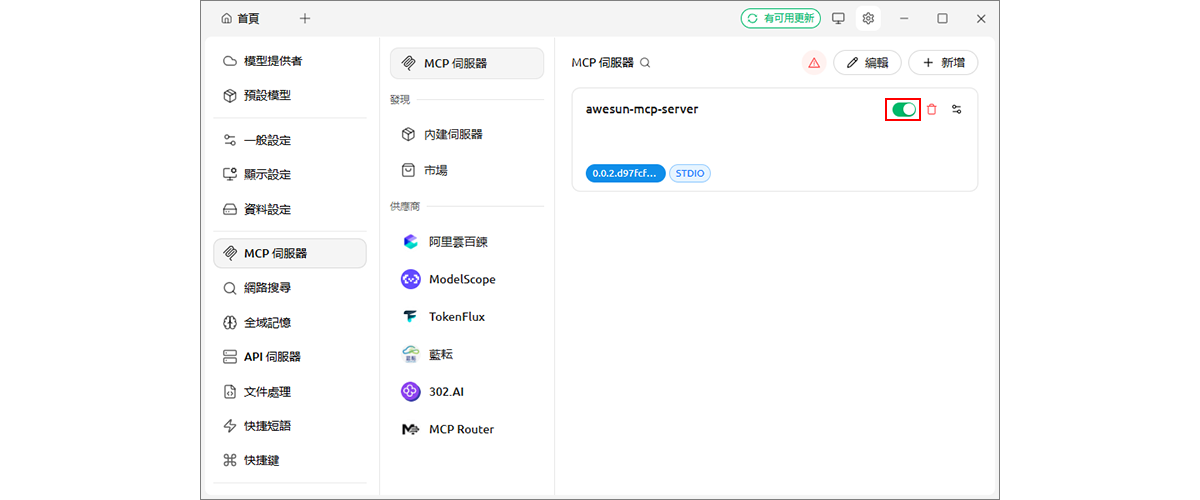Image resolution: width=1200 pixels, height=500 pixels.
Task: Select MCP 伺服器 in middle panel
Action: (467, 63)
